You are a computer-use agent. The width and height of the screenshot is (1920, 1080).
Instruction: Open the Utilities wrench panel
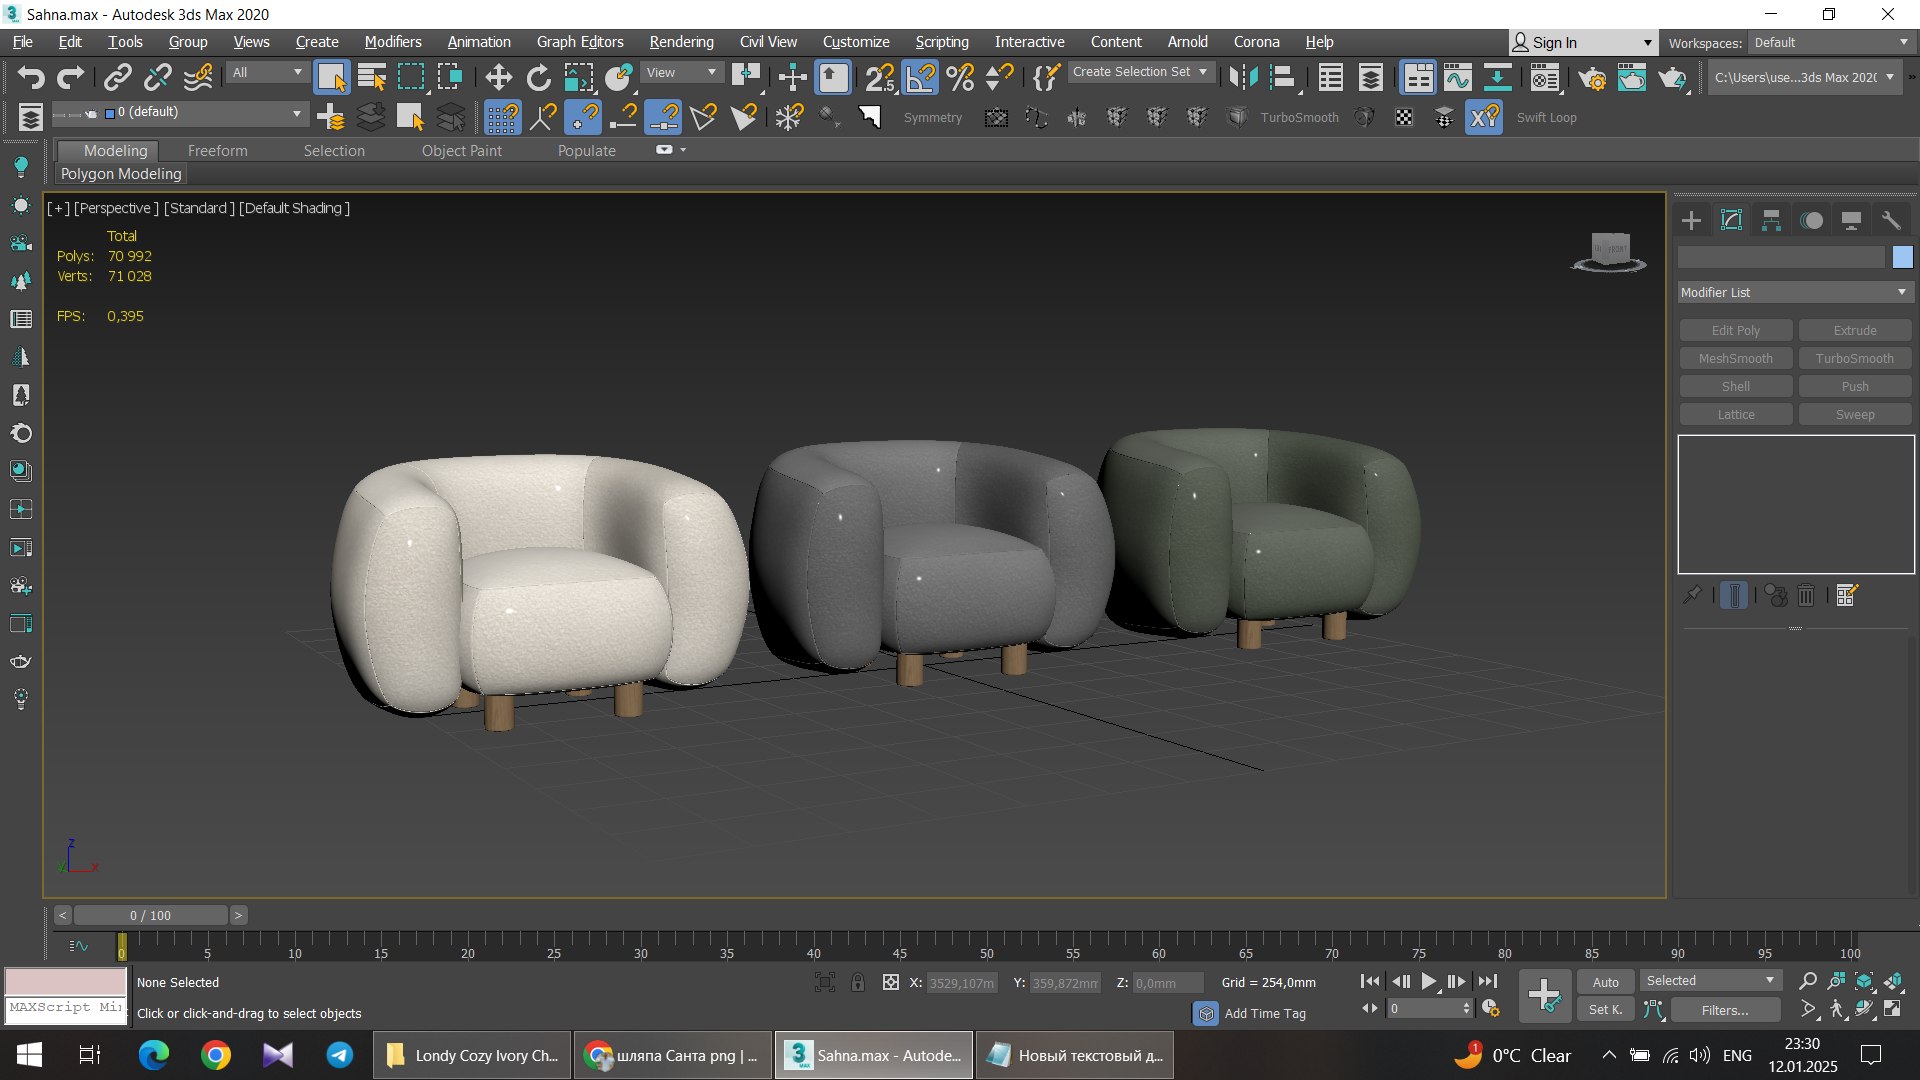click(x=1891, y=220)
